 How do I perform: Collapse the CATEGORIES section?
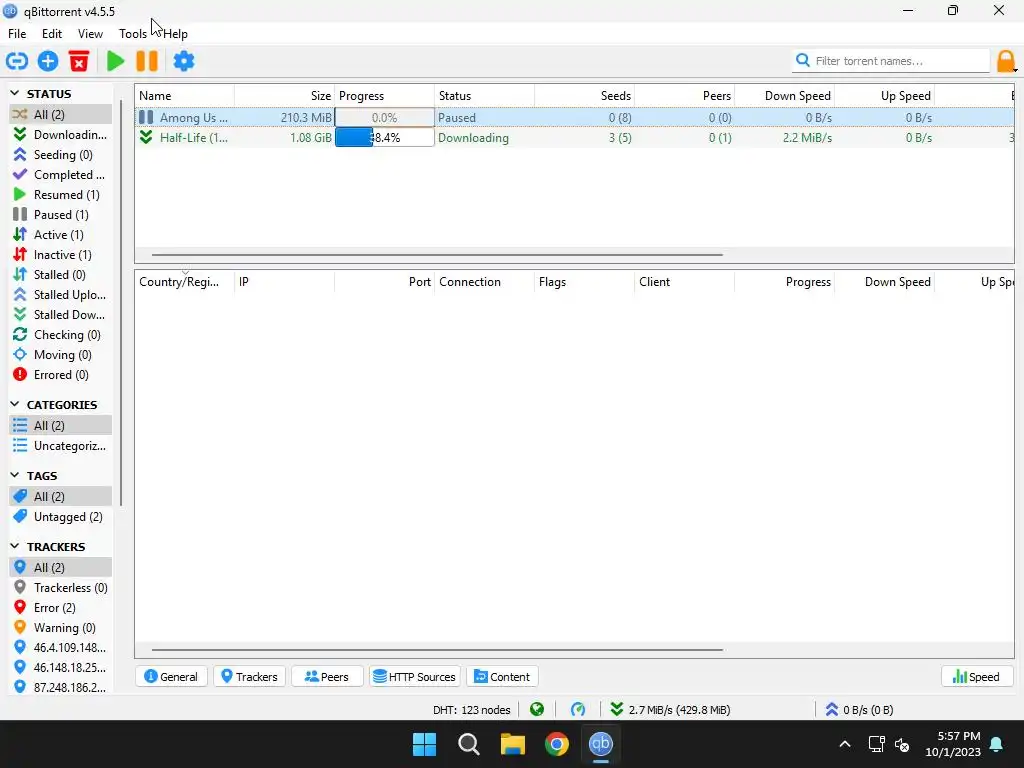(x=14, y=404)
